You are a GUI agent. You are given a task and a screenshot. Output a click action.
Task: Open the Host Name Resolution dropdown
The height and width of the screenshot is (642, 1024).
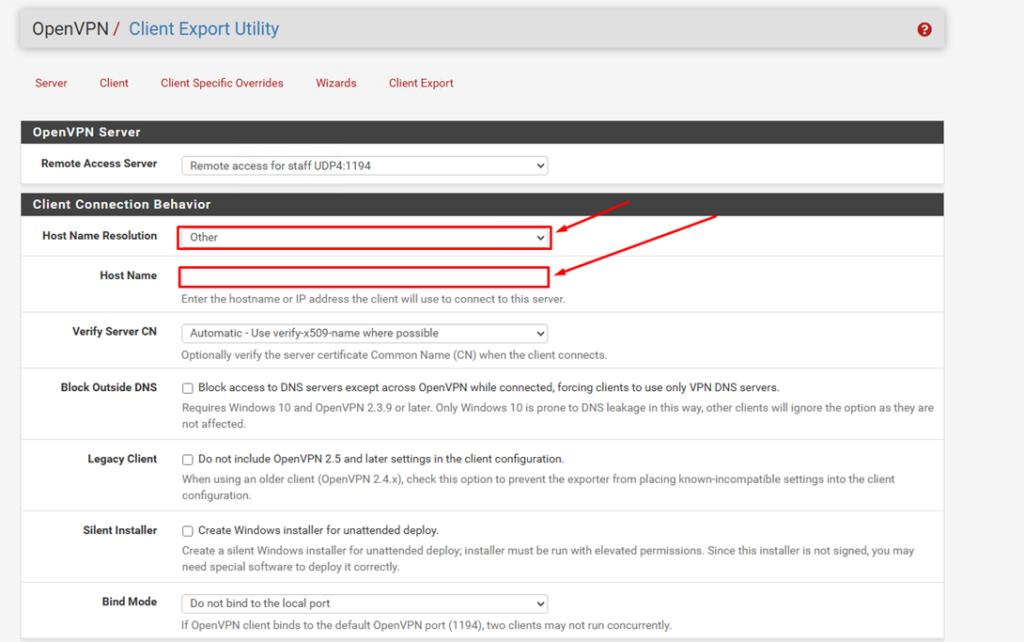[364, 237]
